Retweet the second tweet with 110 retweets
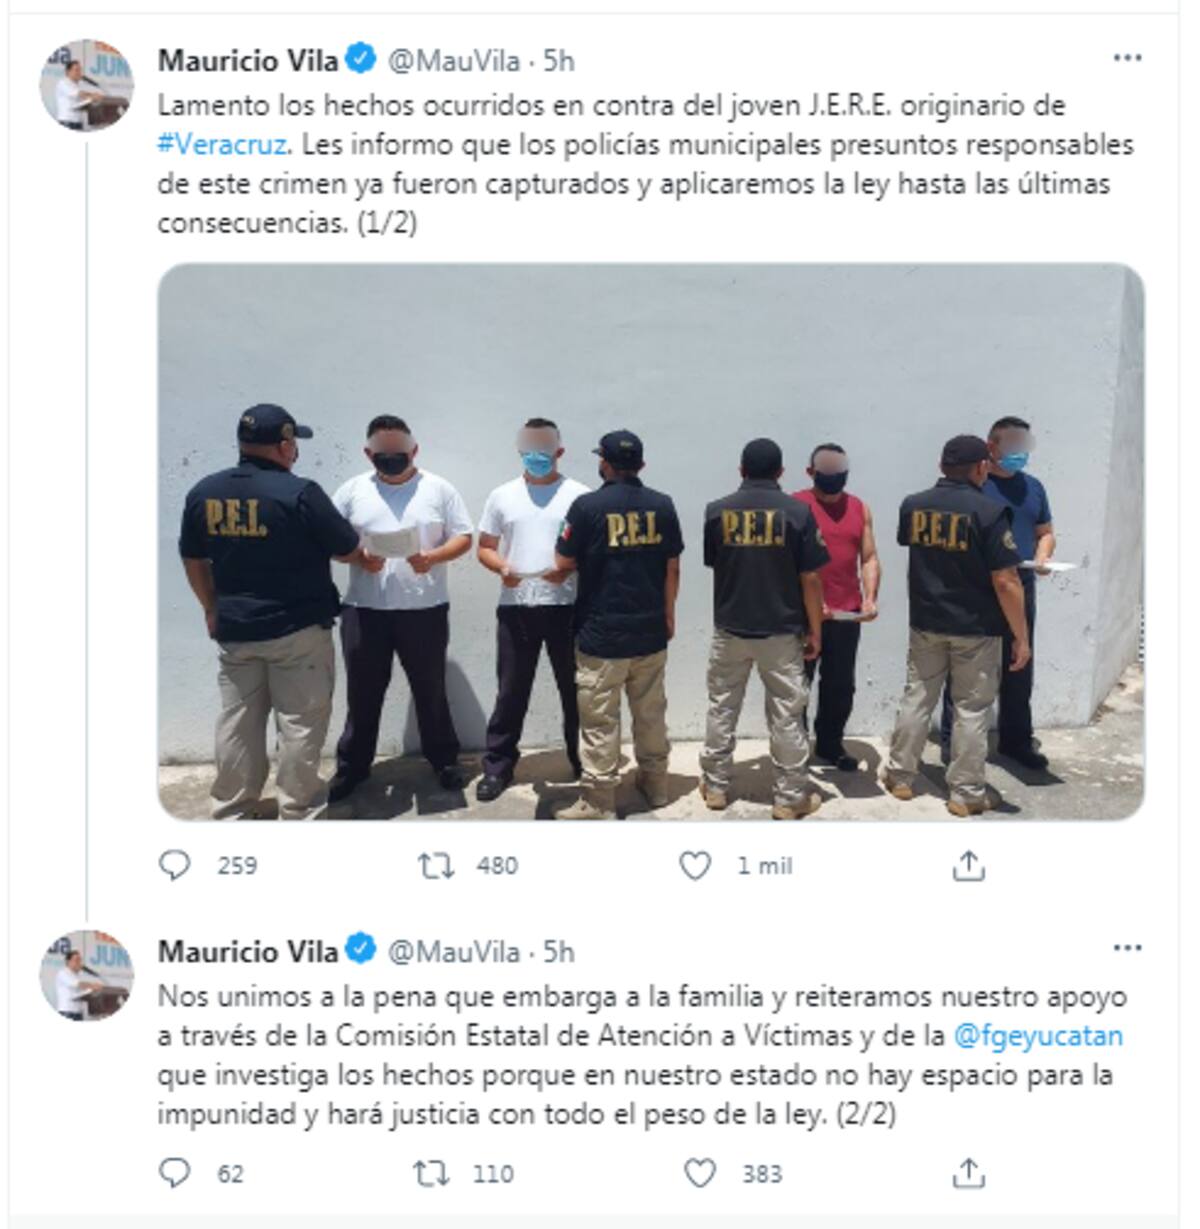Viewport: 1200px width, 1229px height. [432, 1172]
